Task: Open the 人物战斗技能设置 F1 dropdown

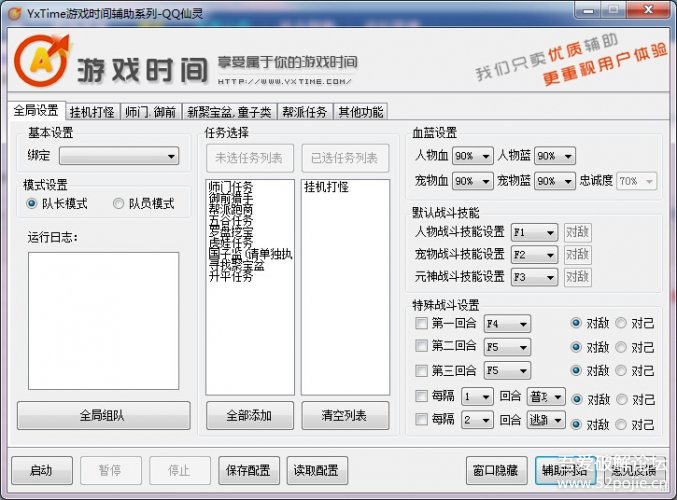Action: [534, 232]
